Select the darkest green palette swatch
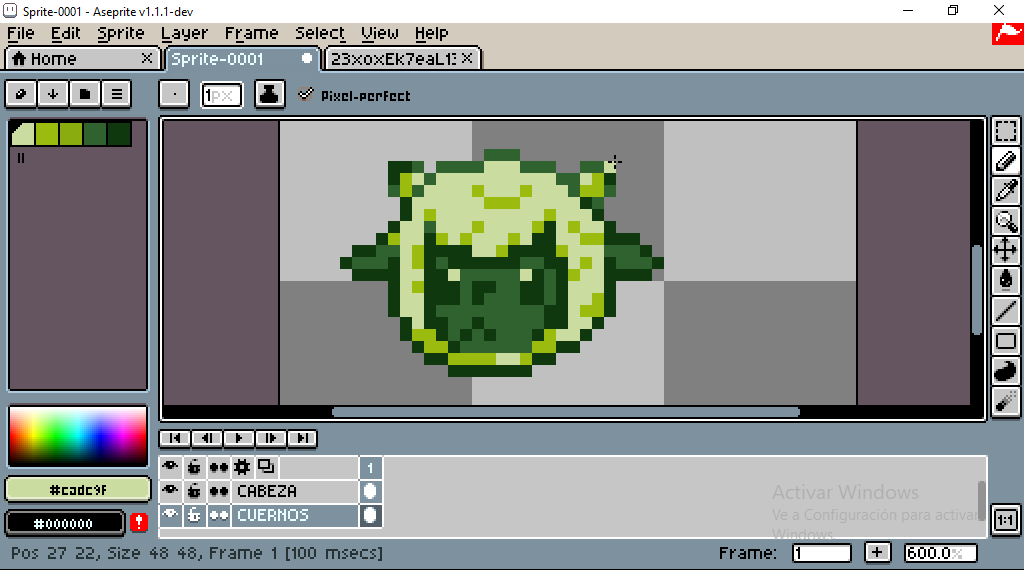The height and width of the screenshot is (570, 1024). (x=120, y=134)
